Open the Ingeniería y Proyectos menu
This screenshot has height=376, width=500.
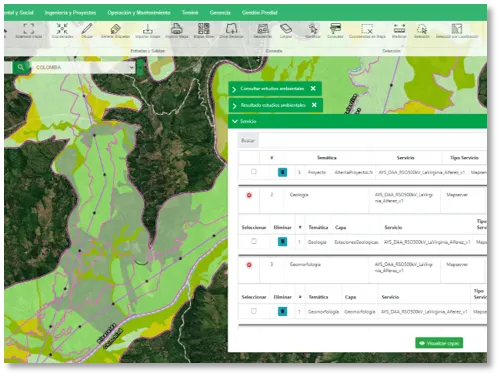(70, 13)
